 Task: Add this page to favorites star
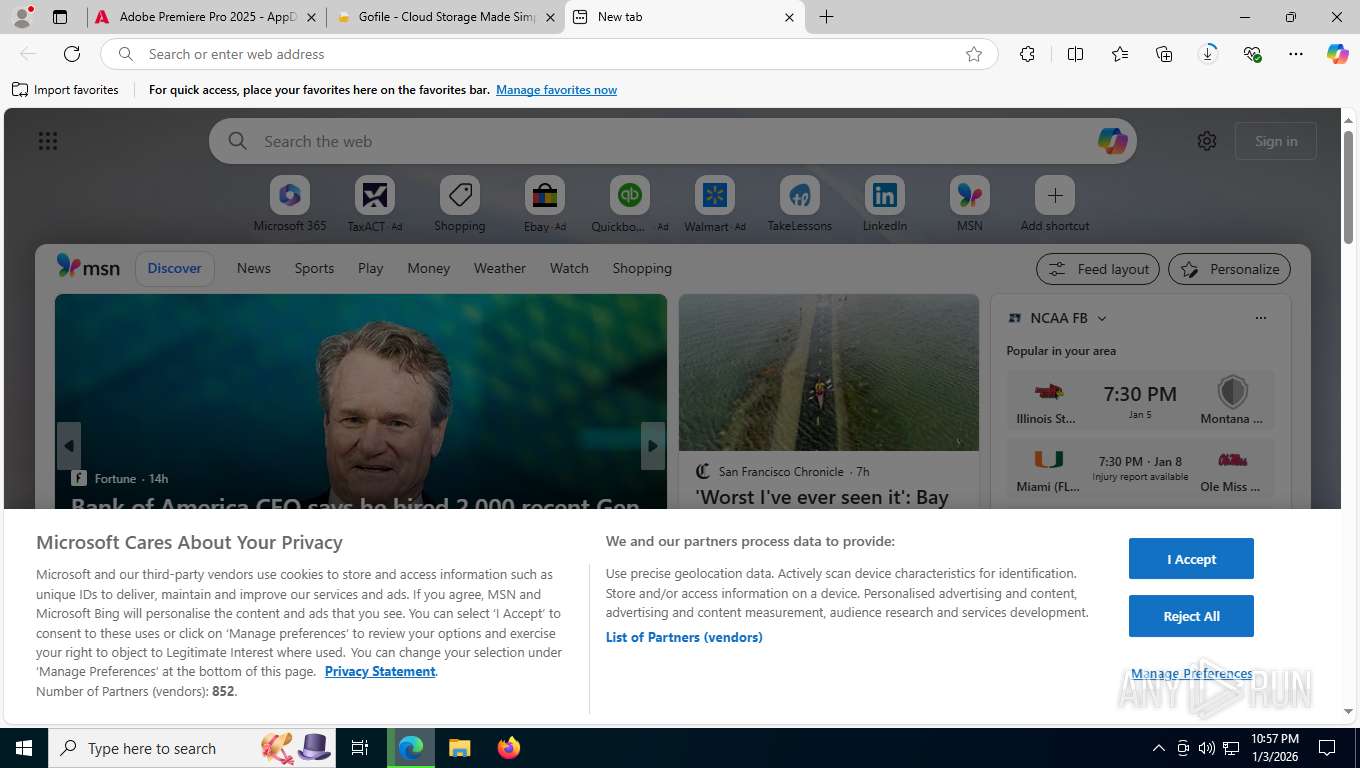point(974,54)
